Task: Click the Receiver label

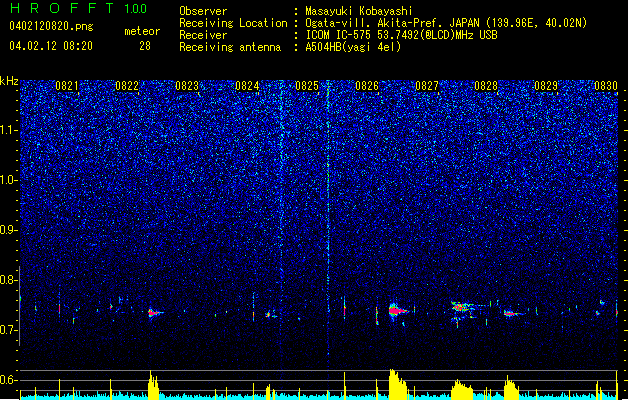Action: click(203, 35)
